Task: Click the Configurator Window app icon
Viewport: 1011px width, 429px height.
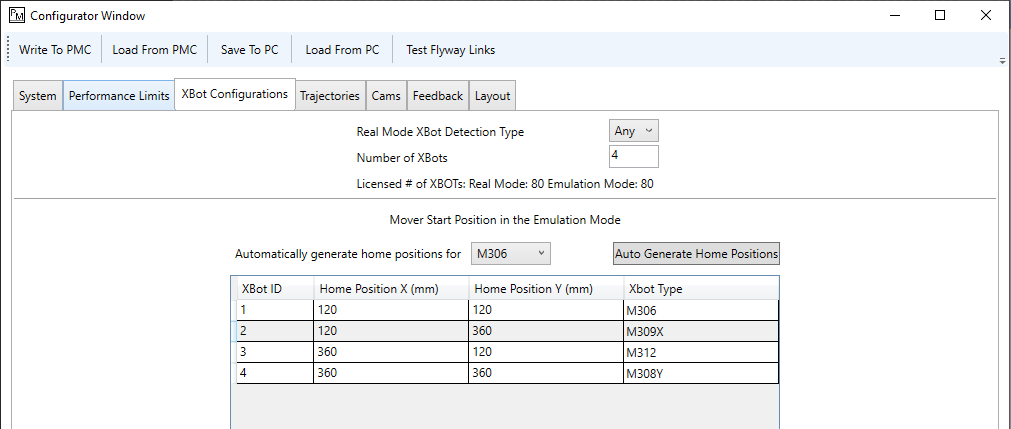Action: point(17,16)
